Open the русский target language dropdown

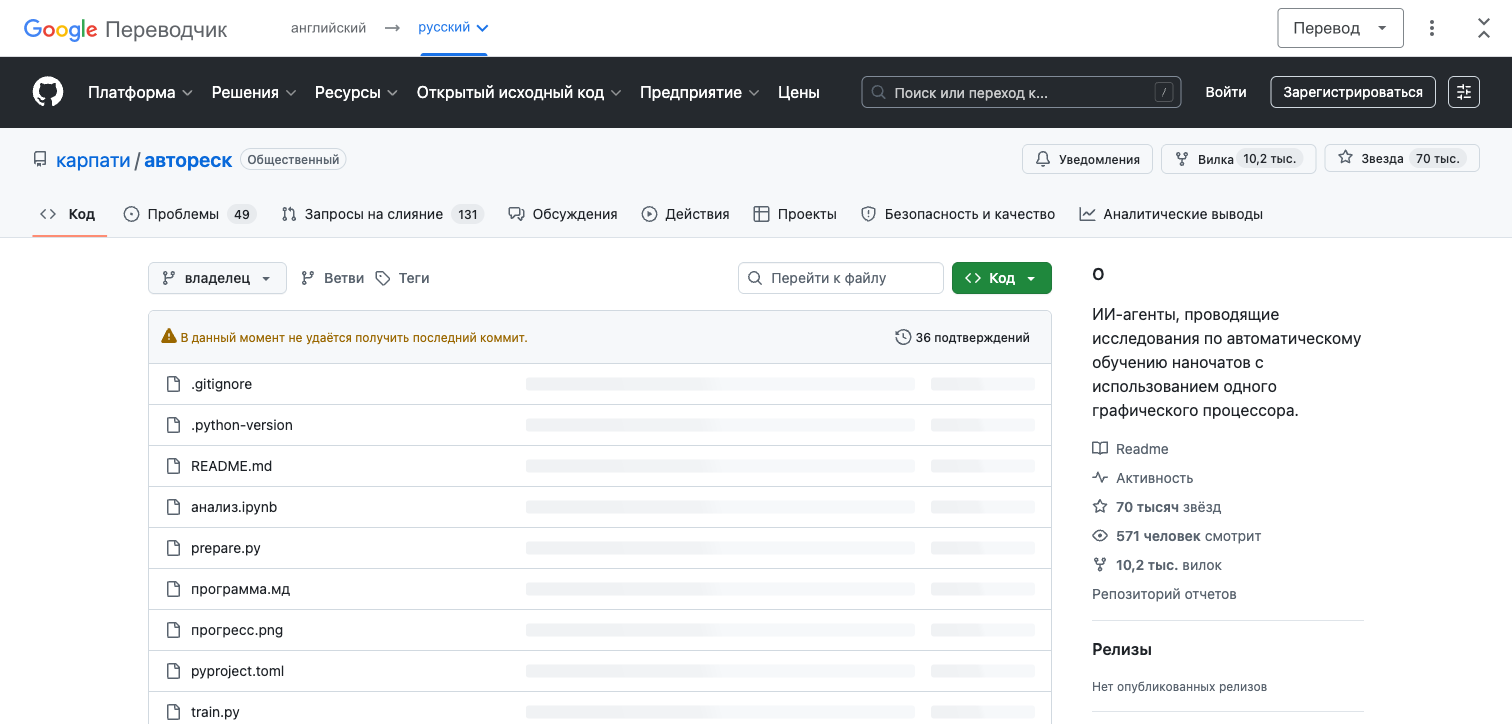point(453,28)
